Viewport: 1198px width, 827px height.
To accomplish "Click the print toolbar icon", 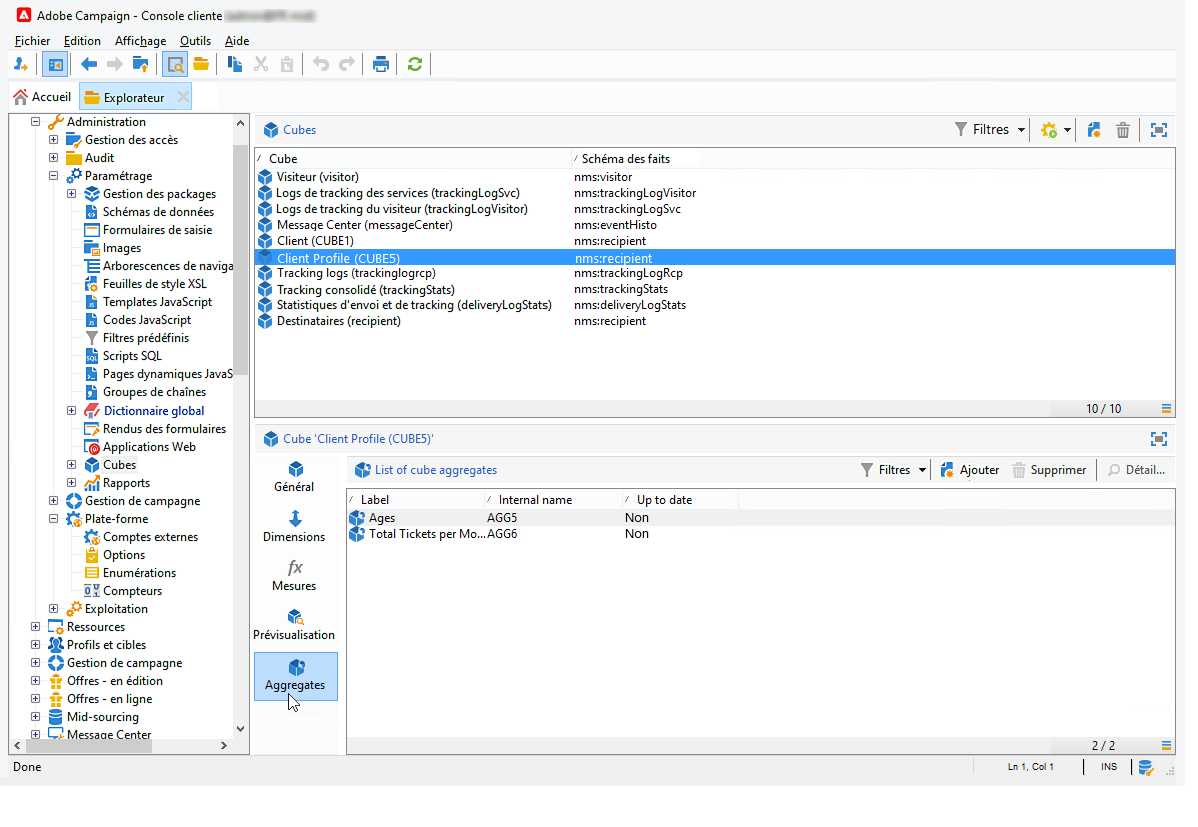I will tap(380, 64).
